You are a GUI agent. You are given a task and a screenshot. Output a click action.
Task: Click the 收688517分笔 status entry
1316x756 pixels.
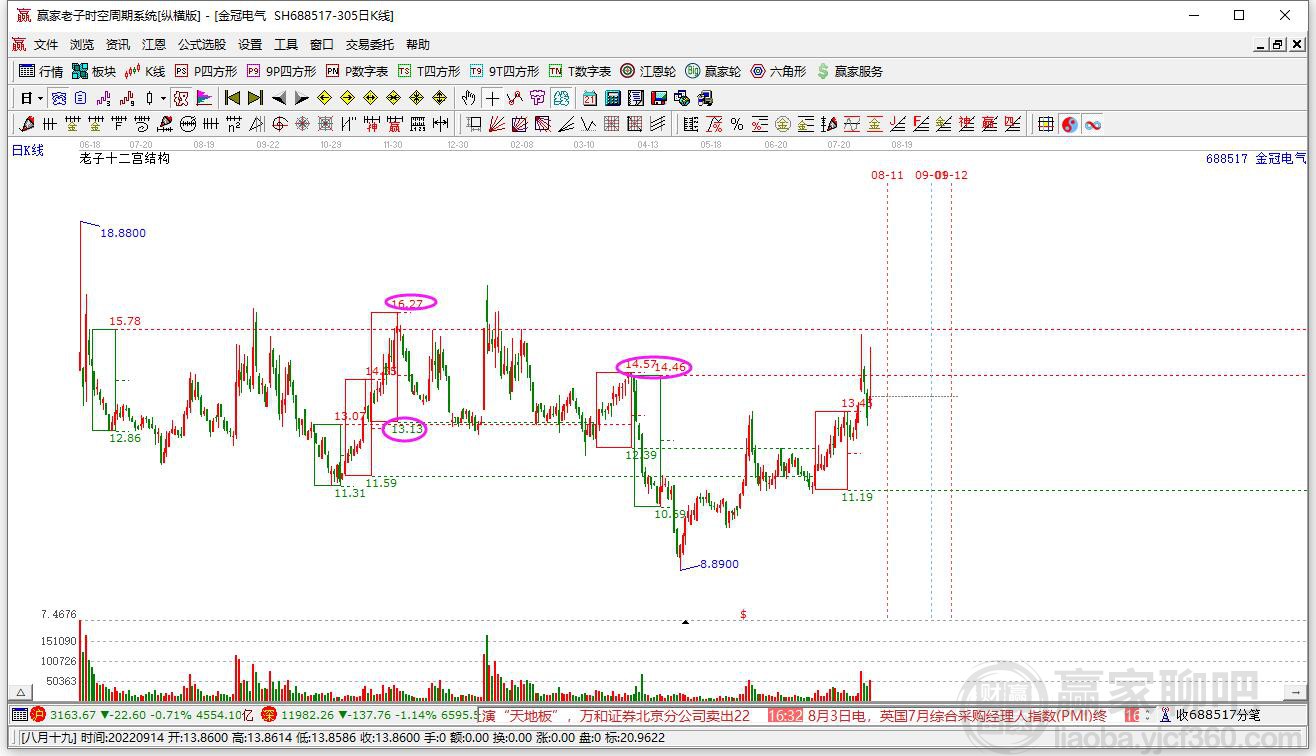1218,715
